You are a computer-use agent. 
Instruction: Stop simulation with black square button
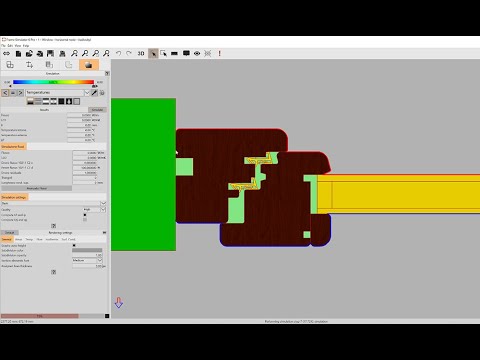tap(107, 316)
